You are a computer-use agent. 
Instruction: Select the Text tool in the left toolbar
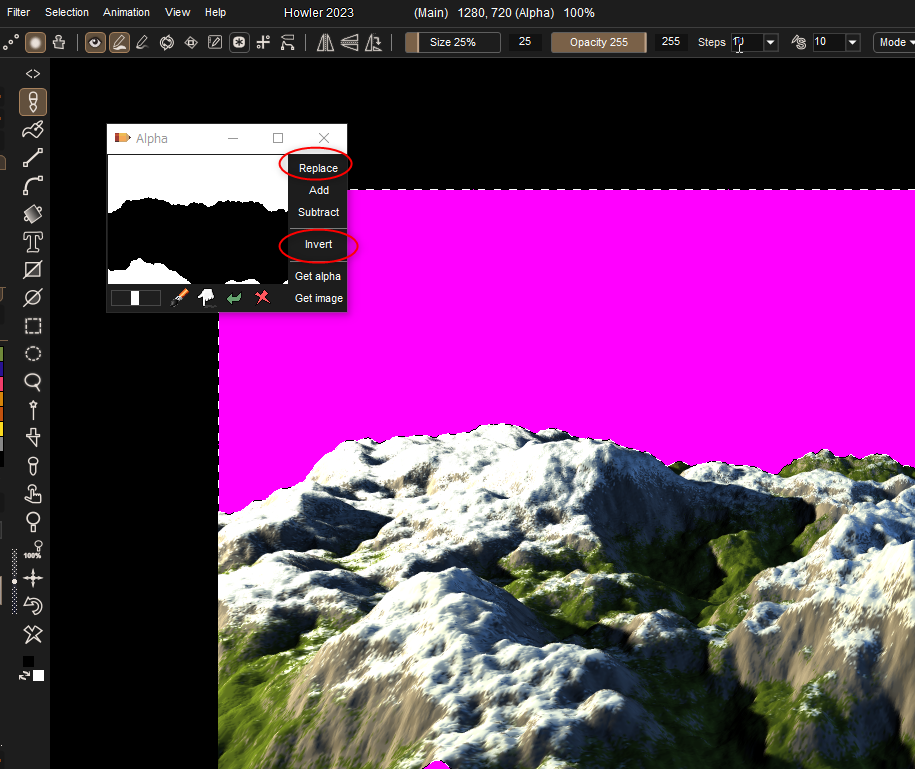[33, 242]
